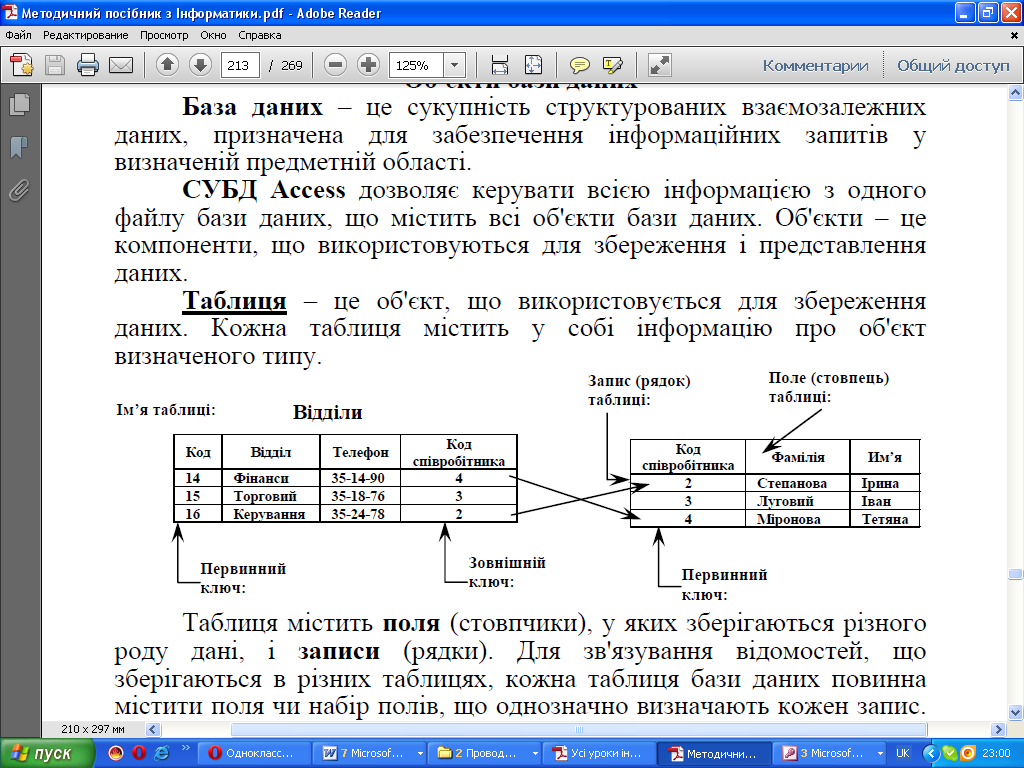
Task: Click the page size 210 x 297 мм
Action: pos(93,729)
